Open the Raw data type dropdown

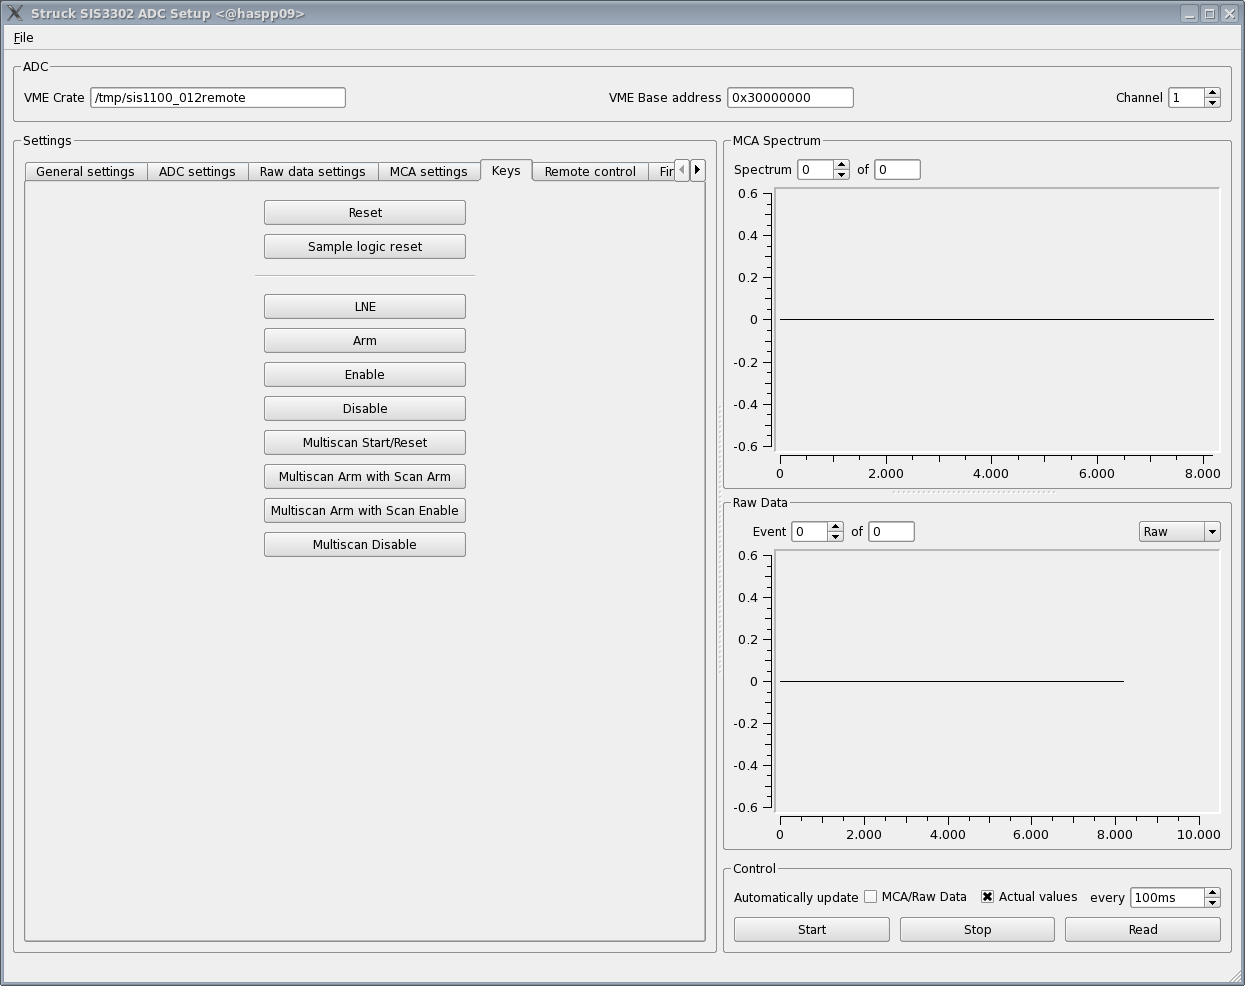point(1180,531)
